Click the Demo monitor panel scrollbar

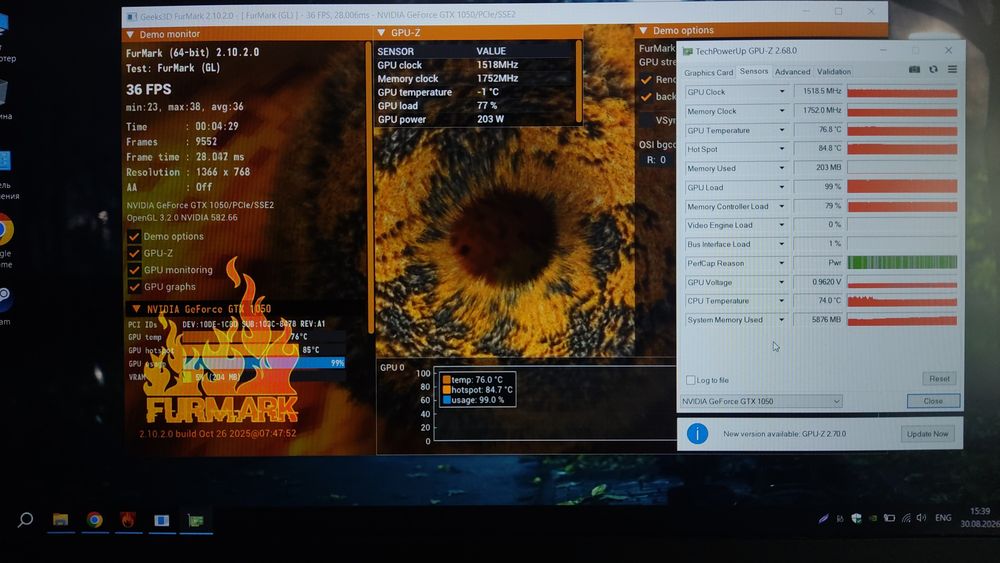pos(369,187)
